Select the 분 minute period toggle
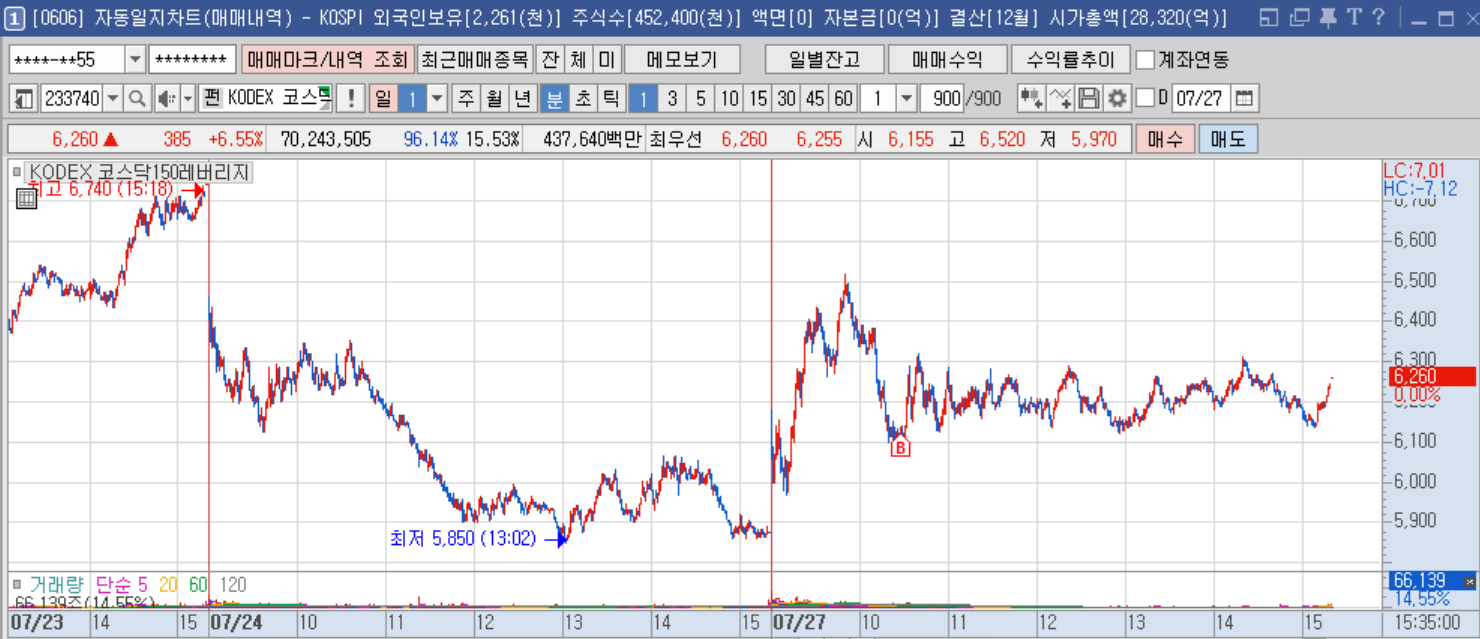1480x639 pixels. tap(554, 99)
